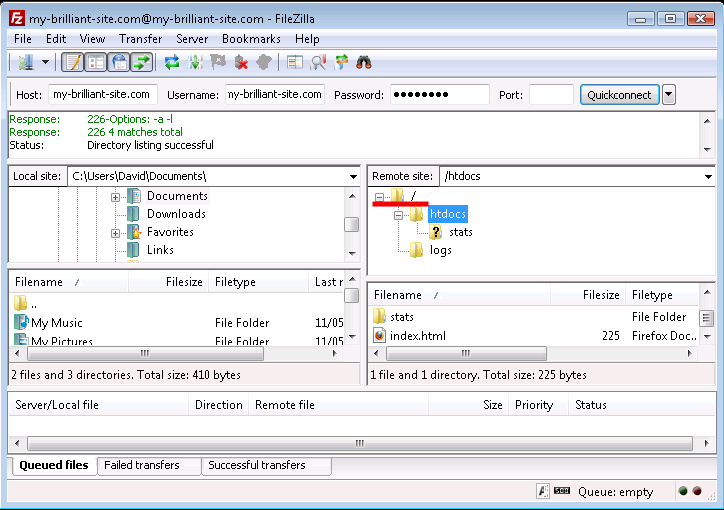724x510 pixels.
Task: Expand the Documents folder in local tree
Action: [115, 197]
